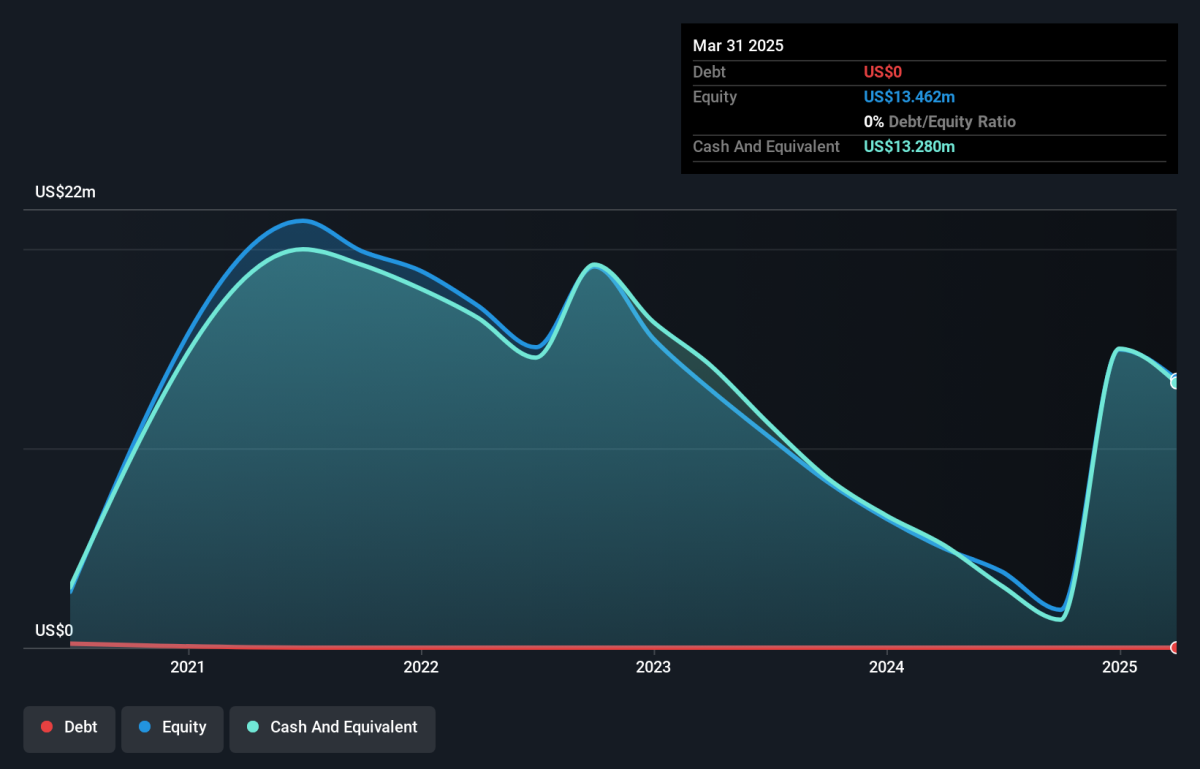The width and height of the screenshot is (1200, 769).
Task: Click the blue Equity legend dot
Action: [144, 727]
